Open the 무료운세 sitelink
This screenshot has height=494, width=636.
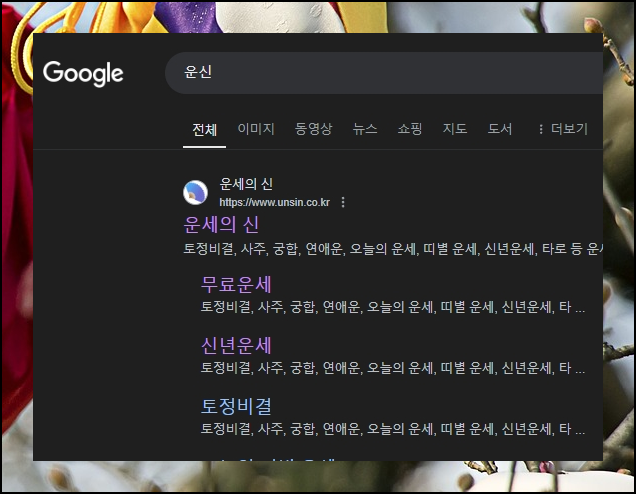tap(236, 284)
